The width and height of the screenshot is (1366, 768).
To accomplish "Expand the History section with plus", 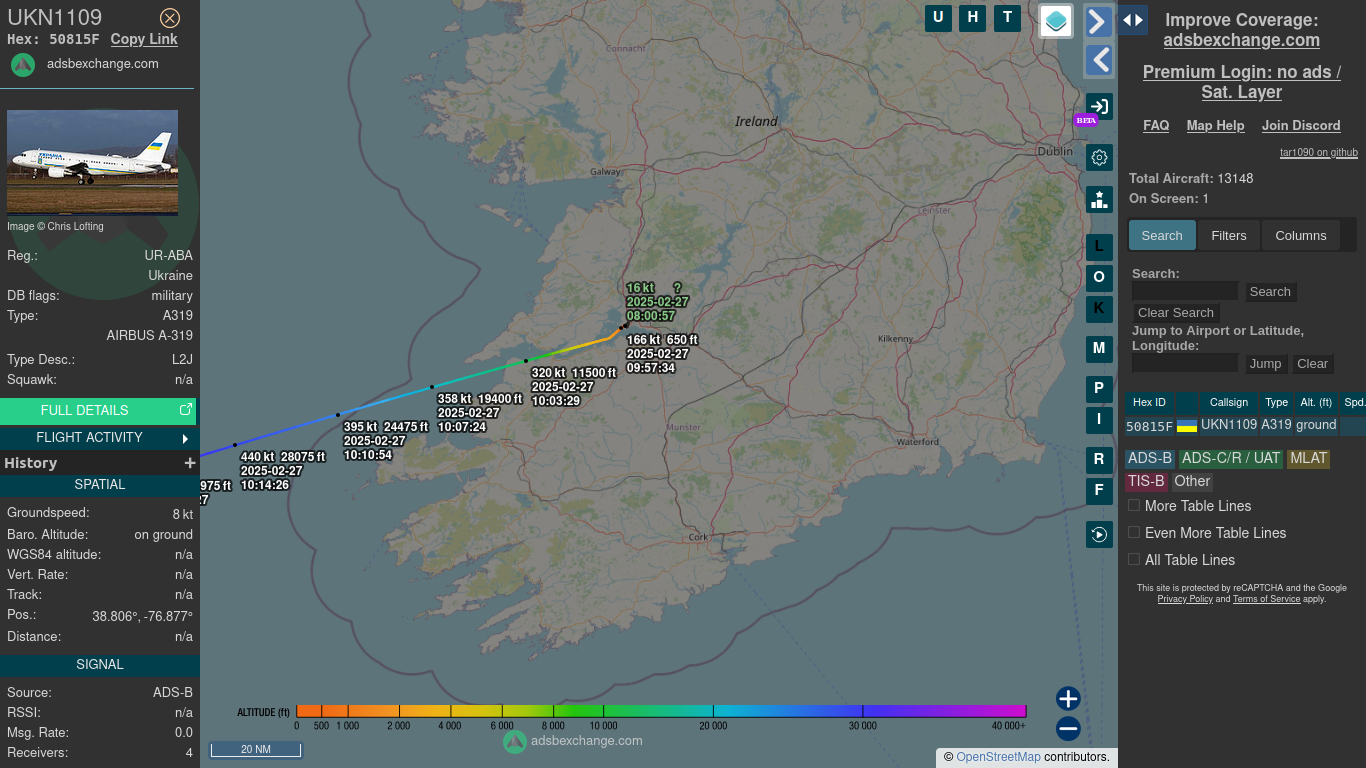I will pyautogui.click(x=189, y=463).
